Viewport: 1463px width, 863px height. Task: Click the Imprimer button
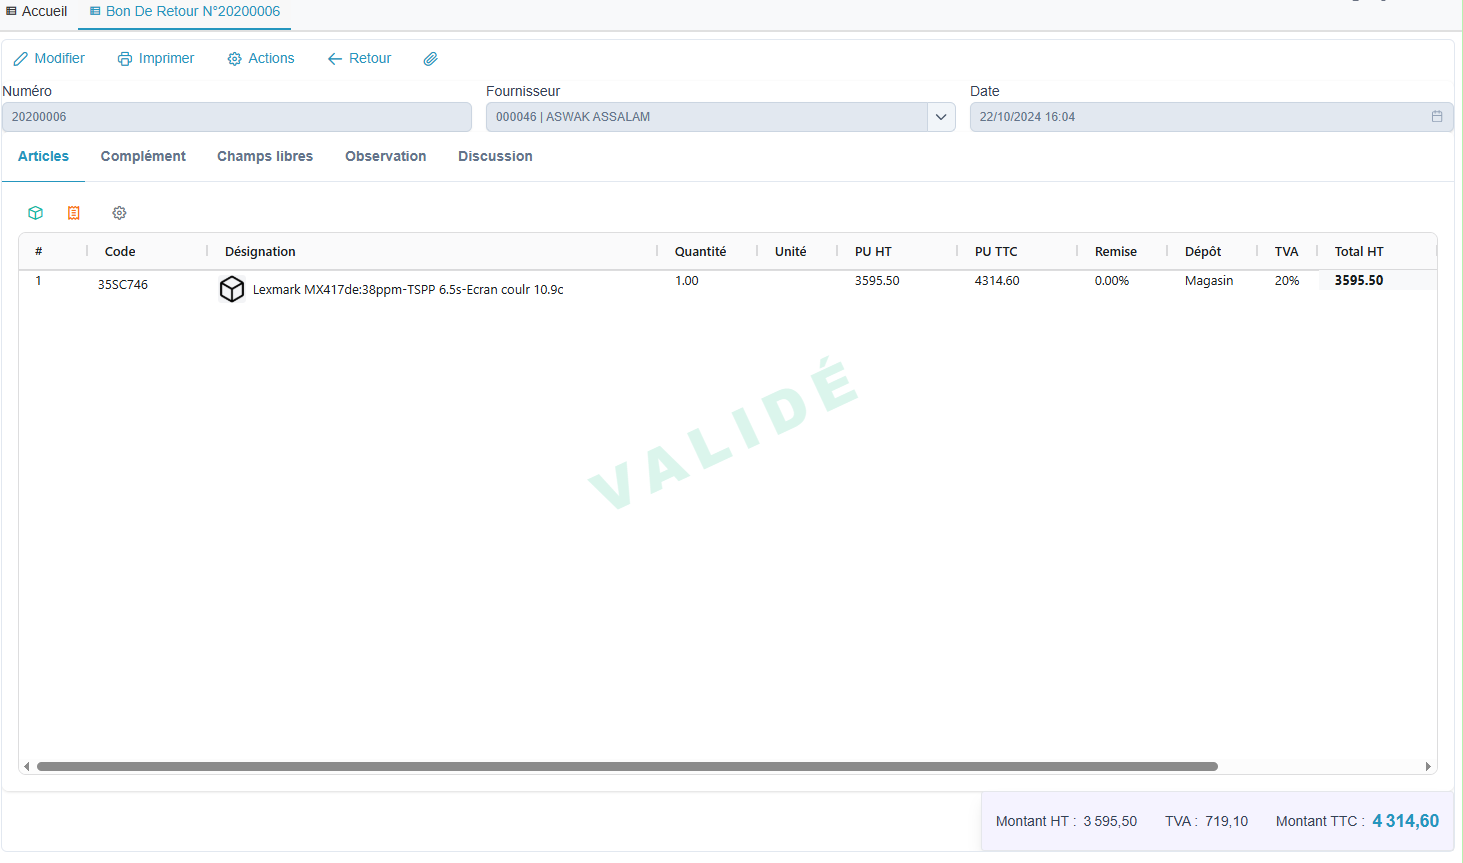(156, 59)
